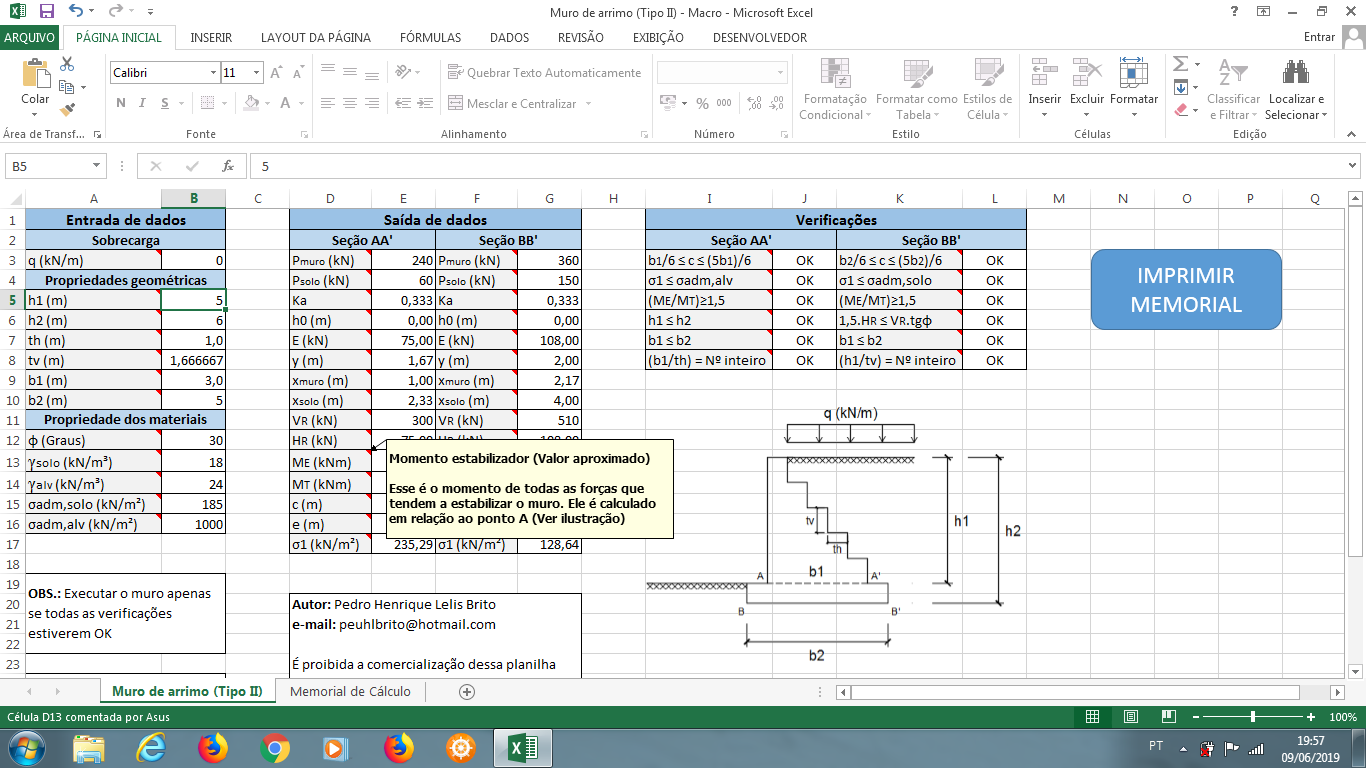
Task: Center cell text horizontally
Action: 350,103
